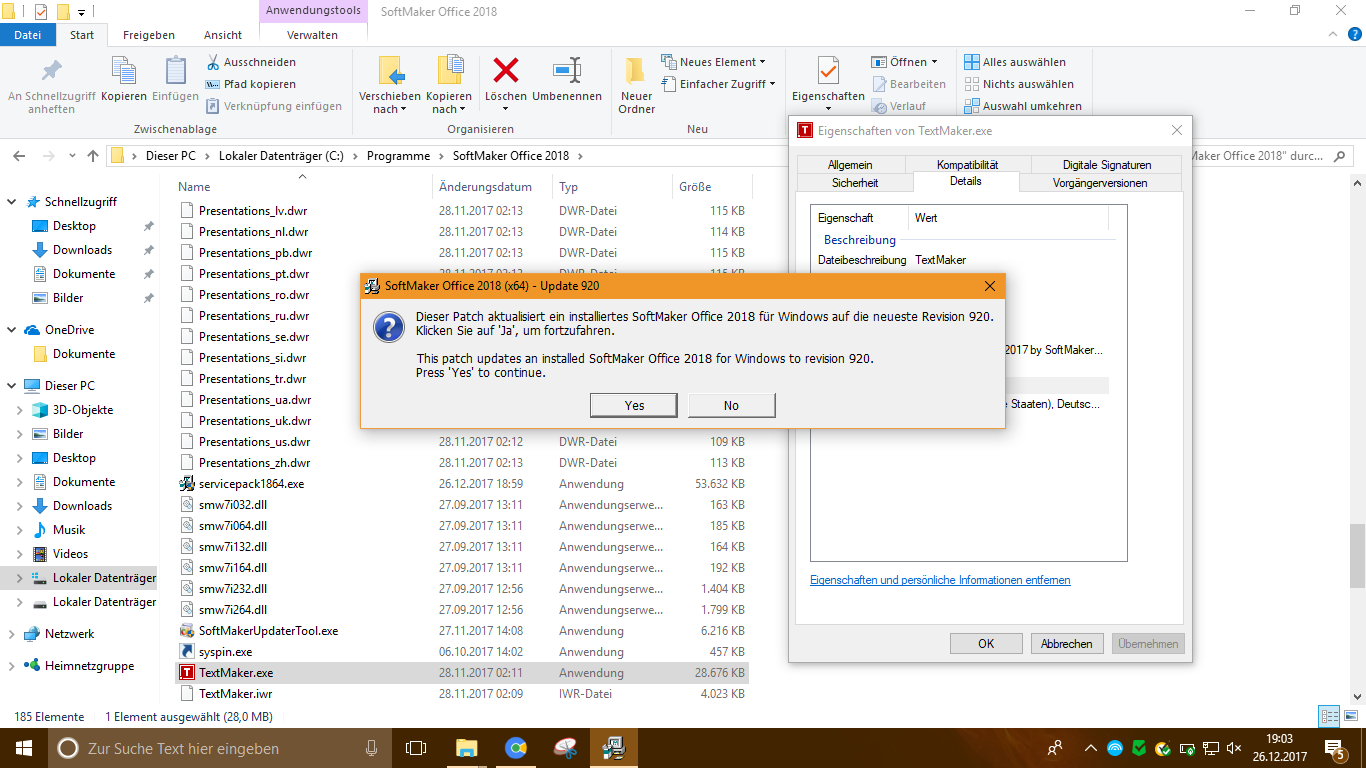Screen dimensions: 1366x768
Task: Click Pfad kopieren in the ribbon
Action: coord(251,84)
